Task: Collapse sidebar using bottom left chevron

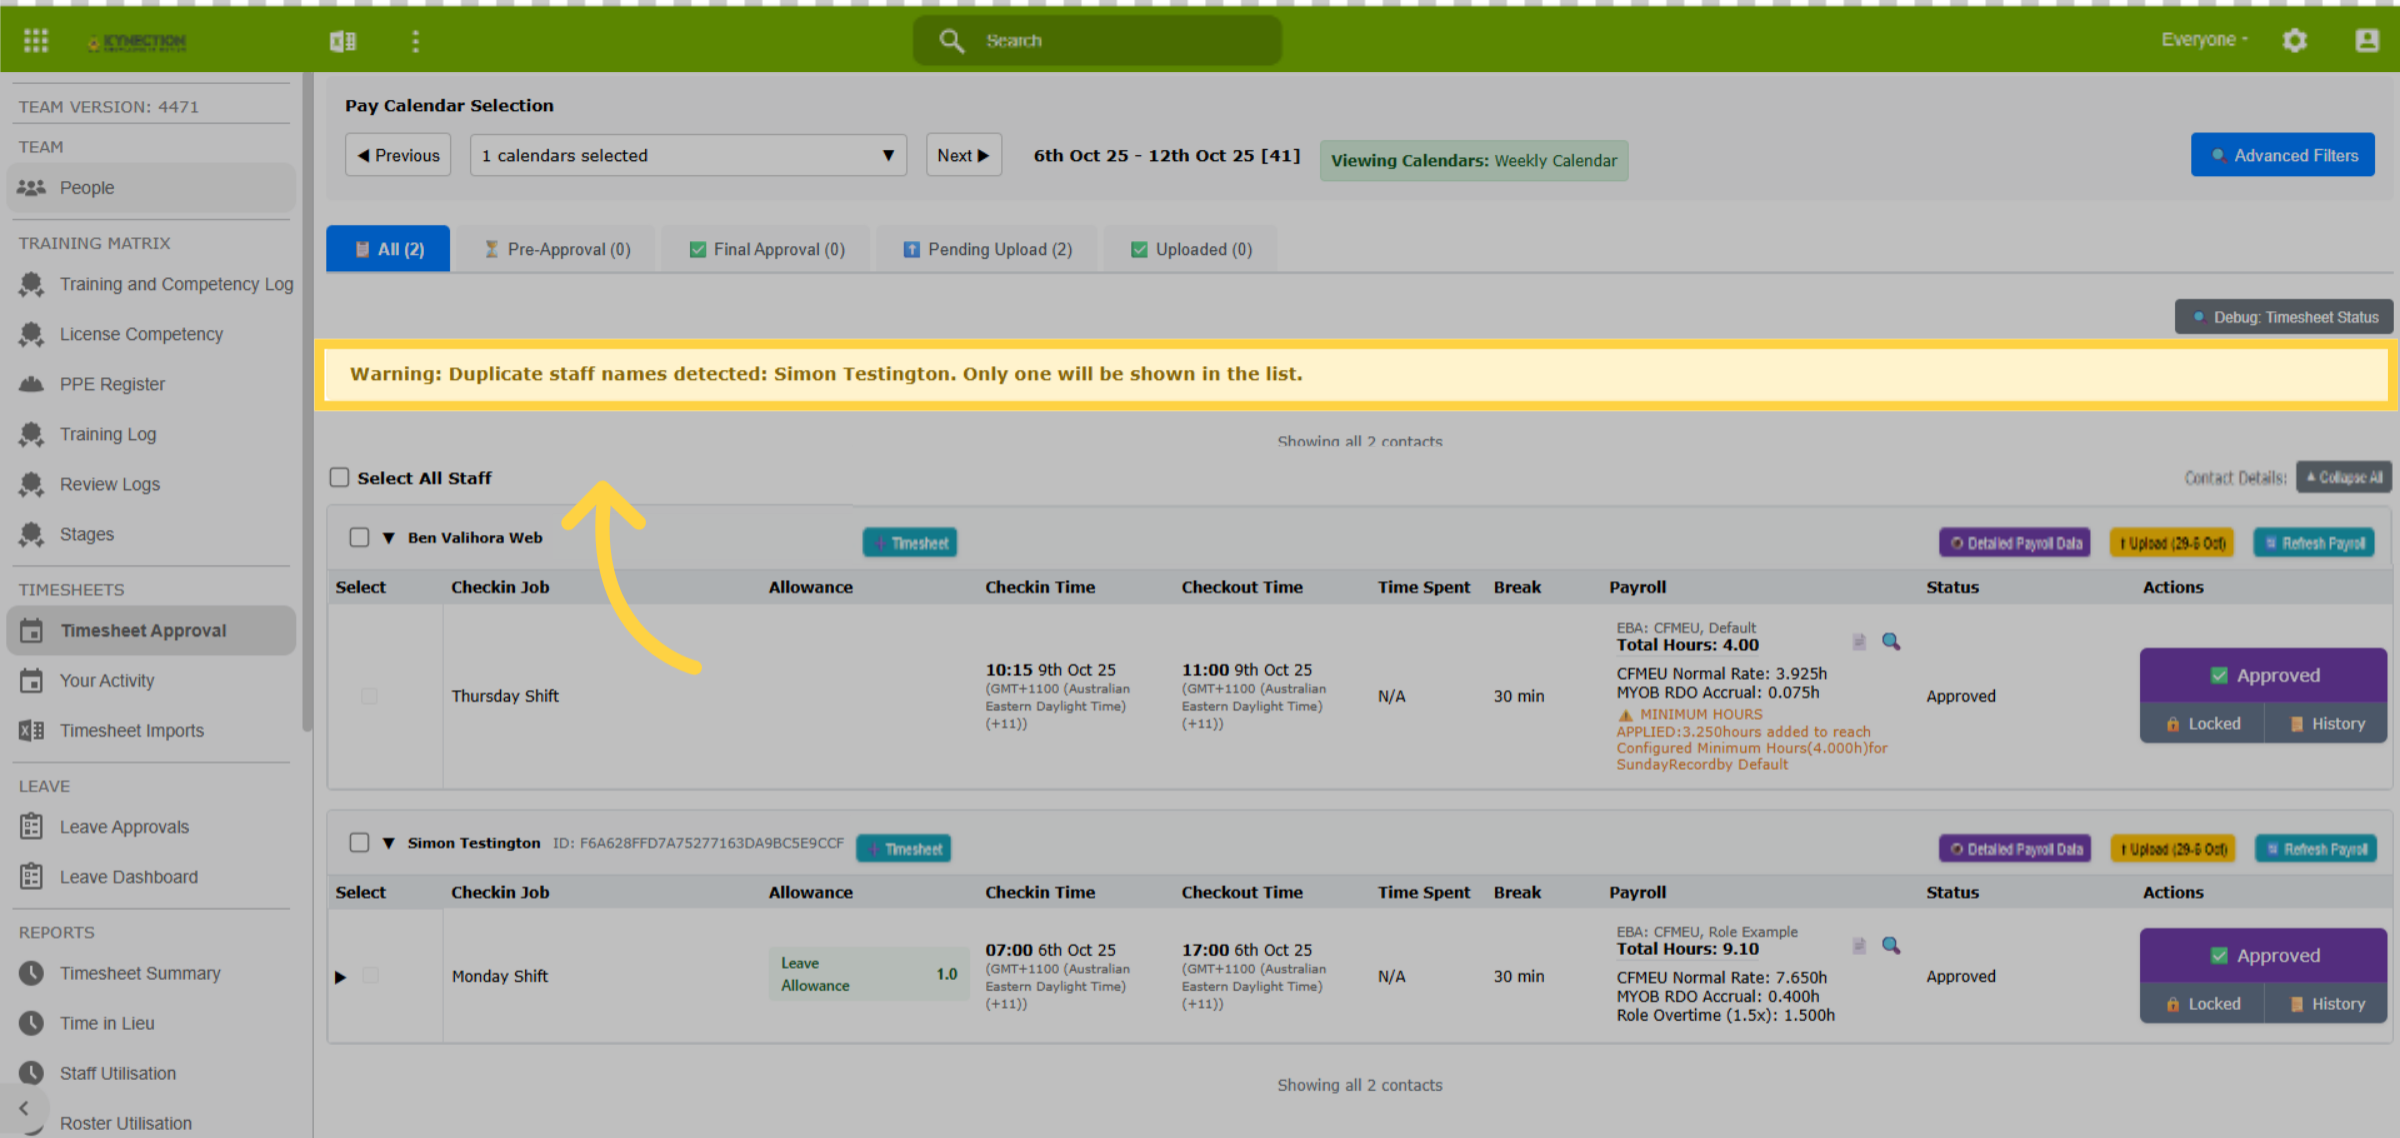Action: pos(24,1109)
